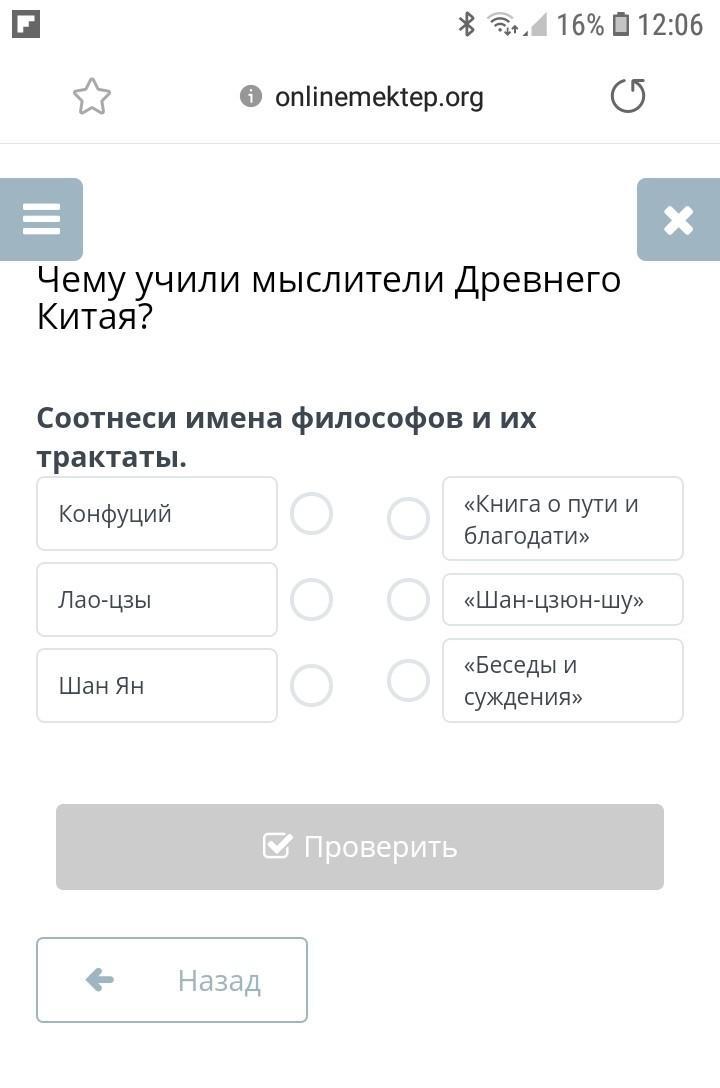Tap the Wi-Fi status icon
Image resolution: width=720 pixels, height=1088 pixels.
pos(502,24)
